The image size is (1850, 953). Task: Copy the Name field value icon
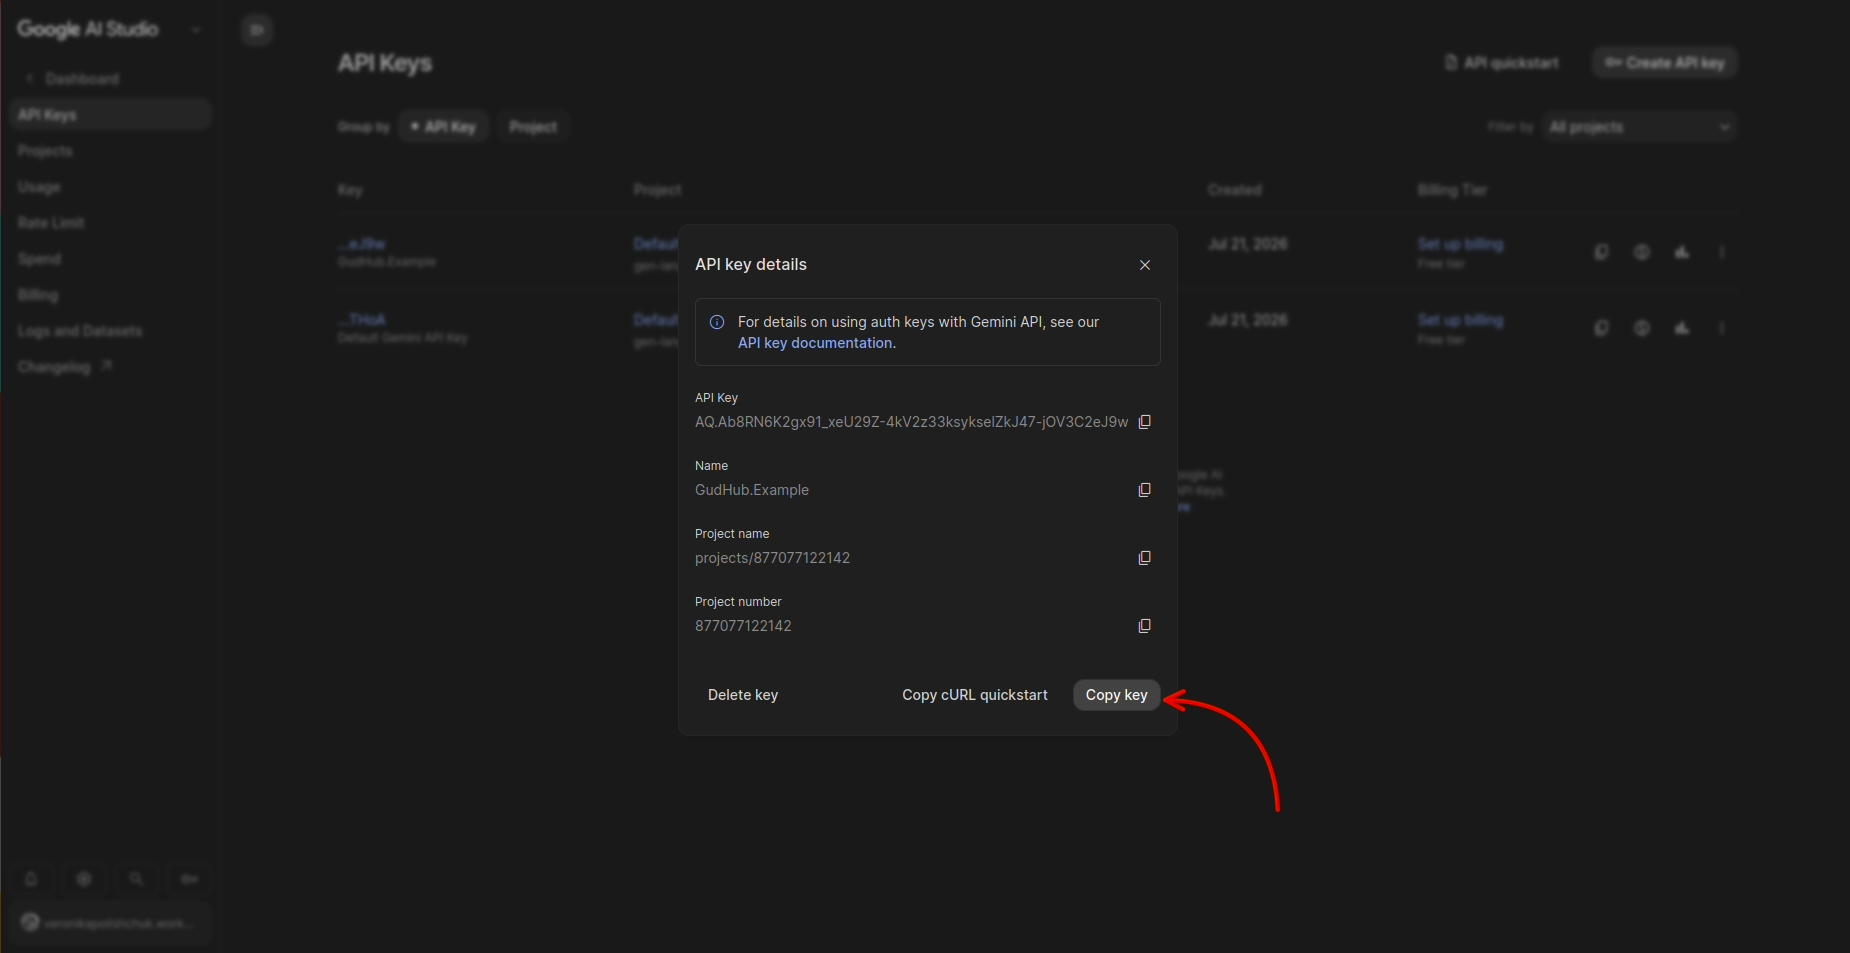(1145, 490)
